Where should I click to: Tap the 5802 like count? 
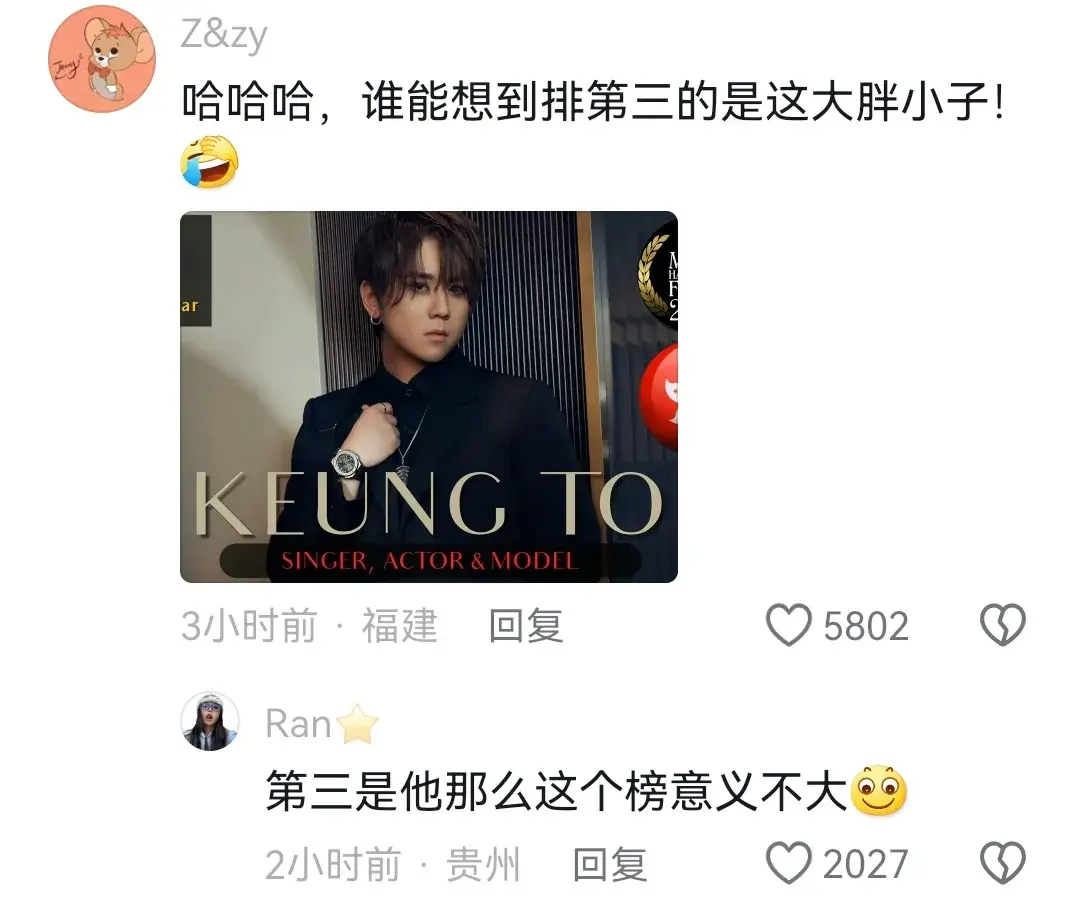[866, 626]
